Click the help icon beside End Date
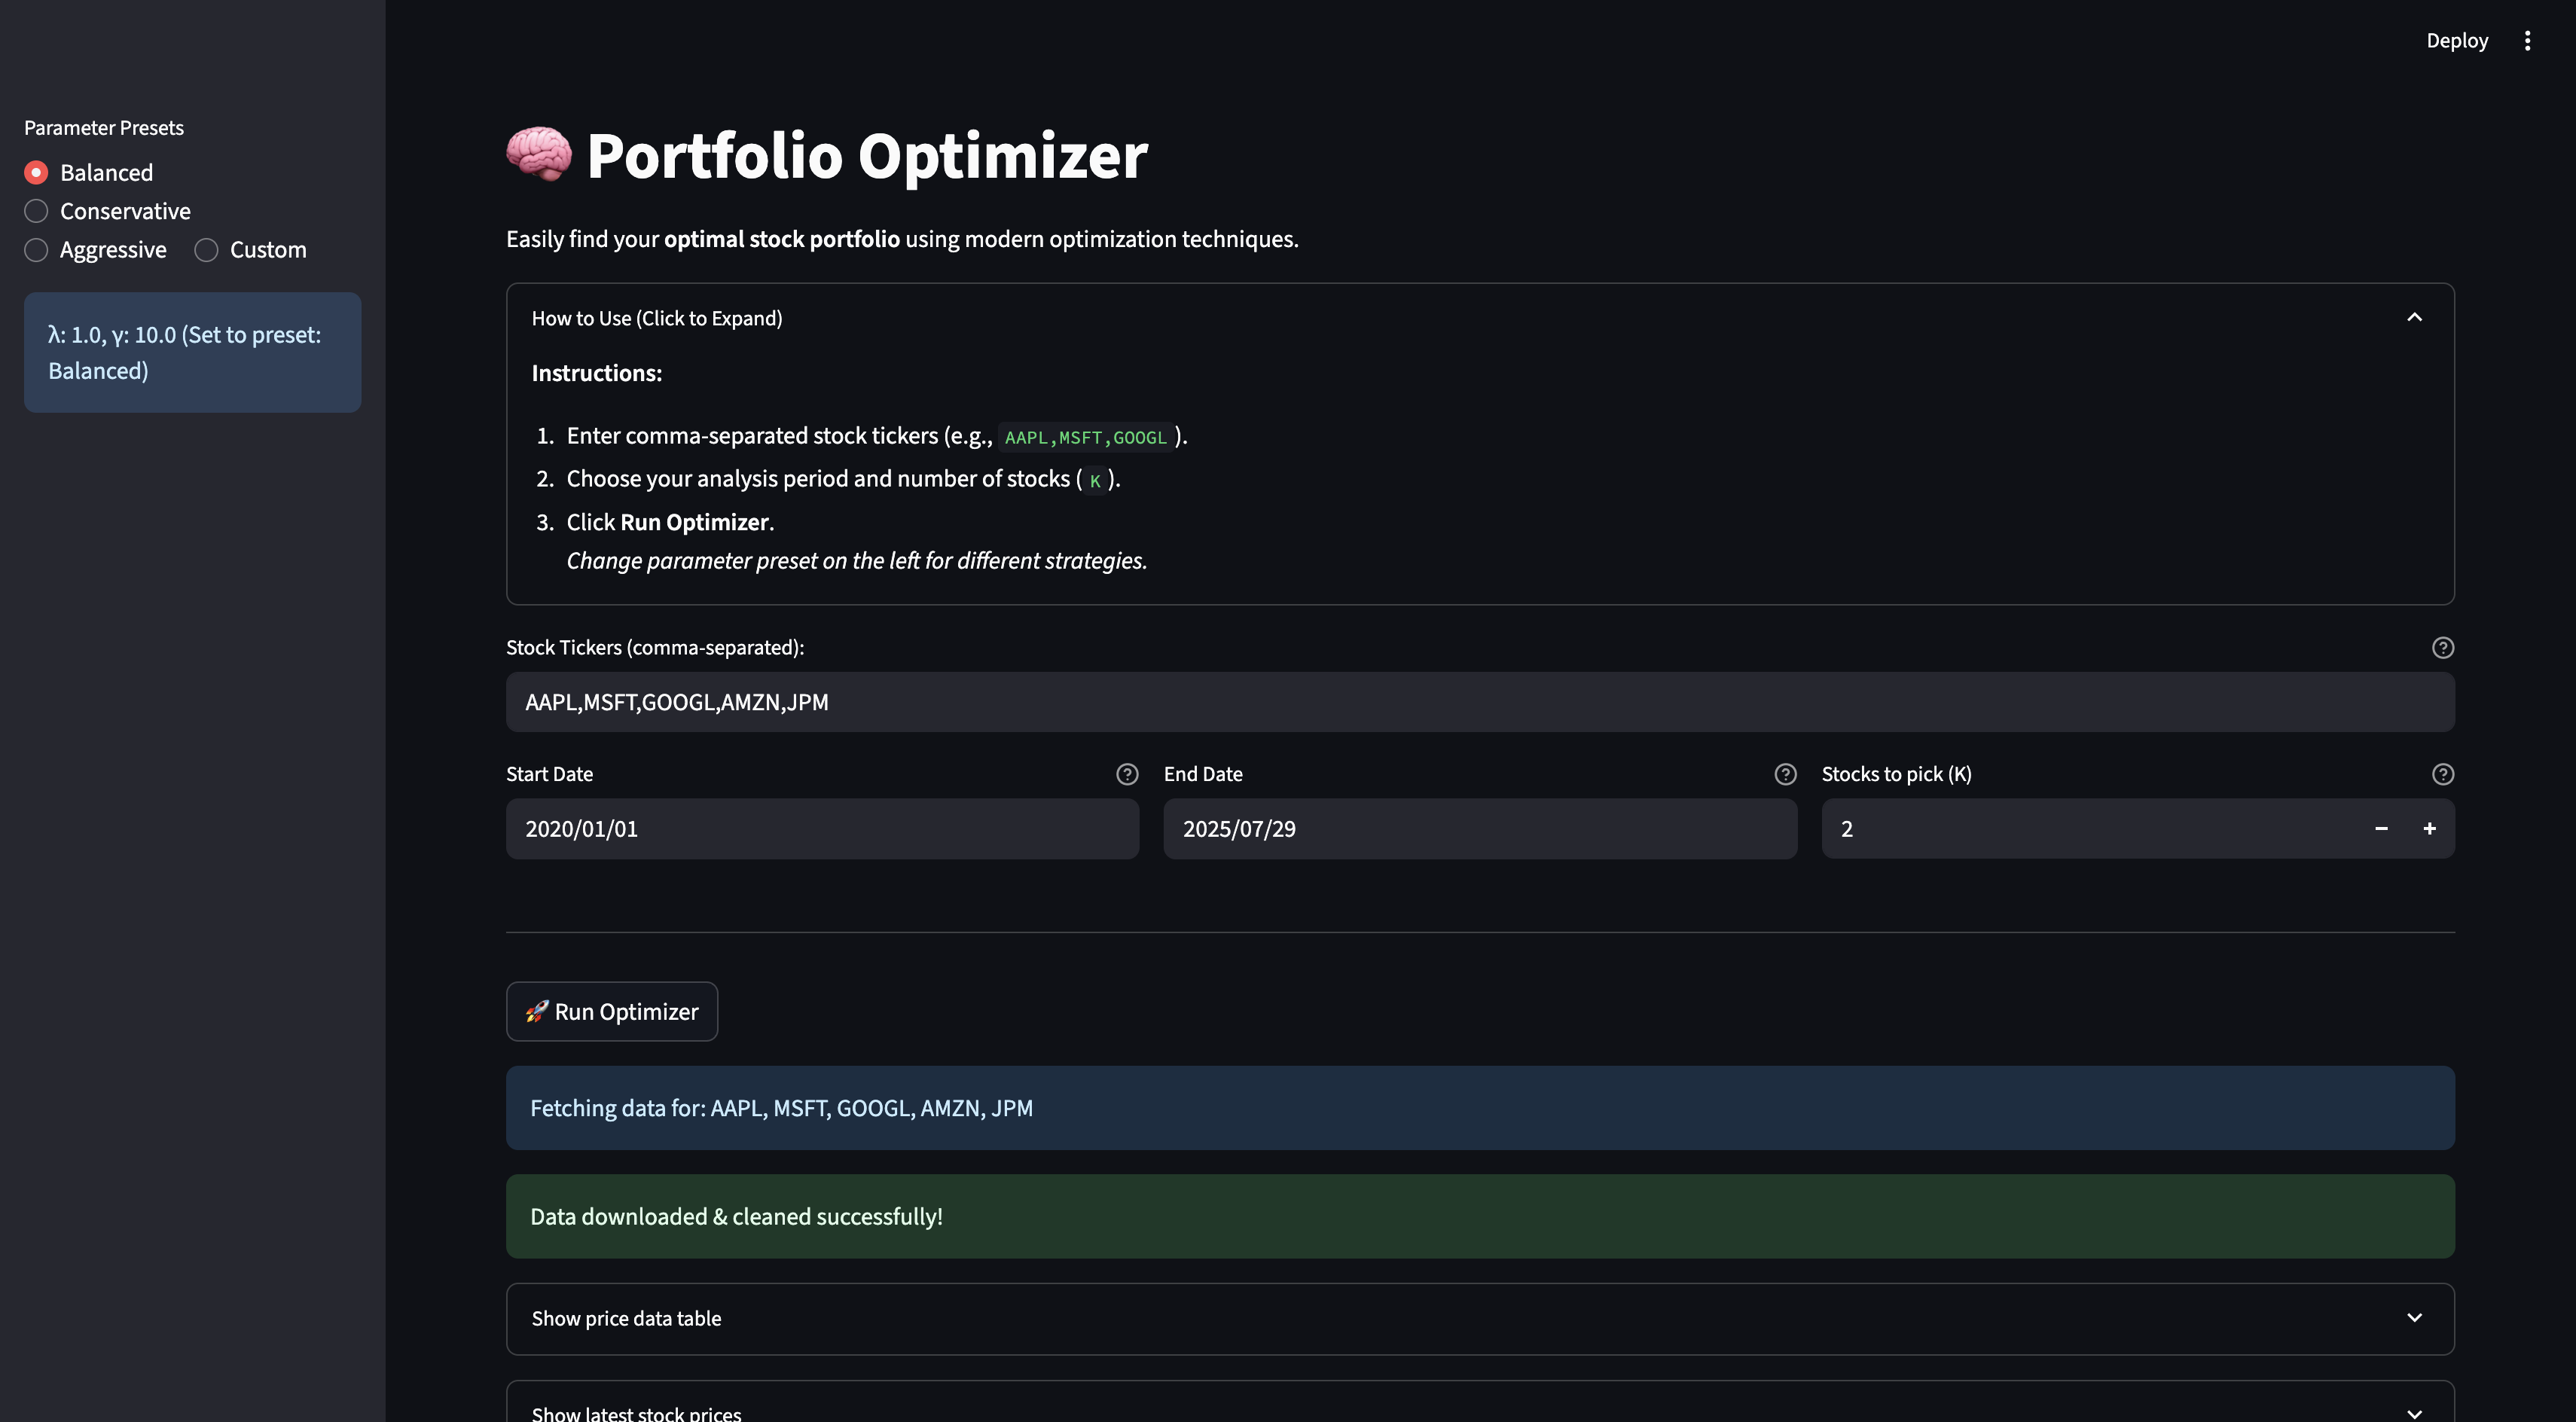This screenshot has height=1422, width=2576. pyautogui.click(x=1785, y=774)
